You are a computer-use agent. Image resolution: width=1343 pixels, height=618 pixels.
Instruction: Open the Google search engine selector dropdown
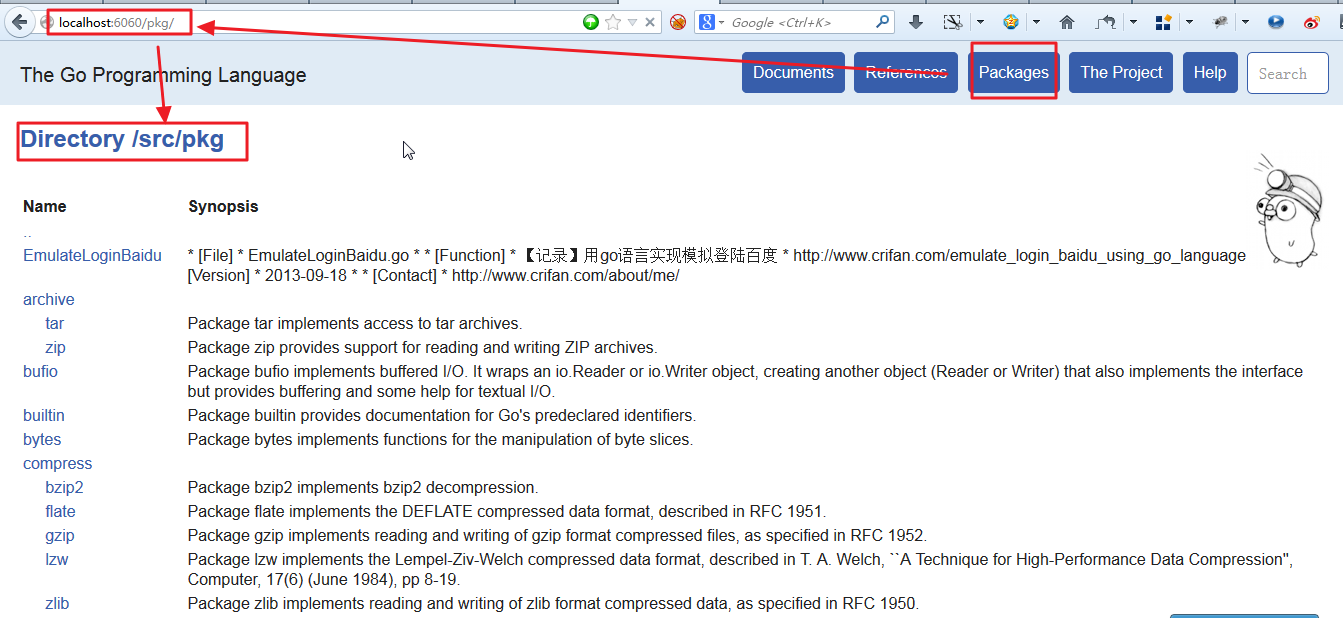pyautogui.click(x=711, y=22)
